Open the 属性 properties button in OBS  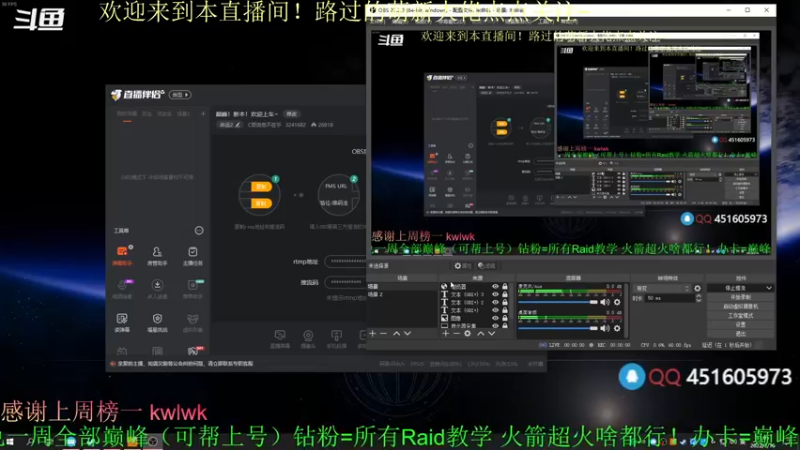click(462, 266)
